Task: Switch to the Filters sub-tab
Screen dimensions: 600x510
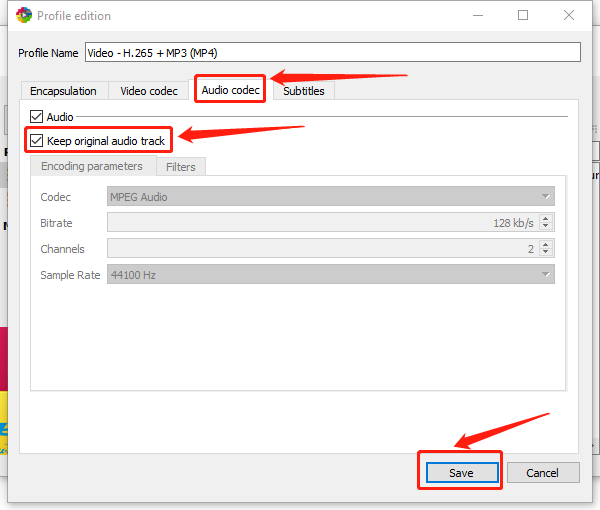Action: [x=181, y=167]
